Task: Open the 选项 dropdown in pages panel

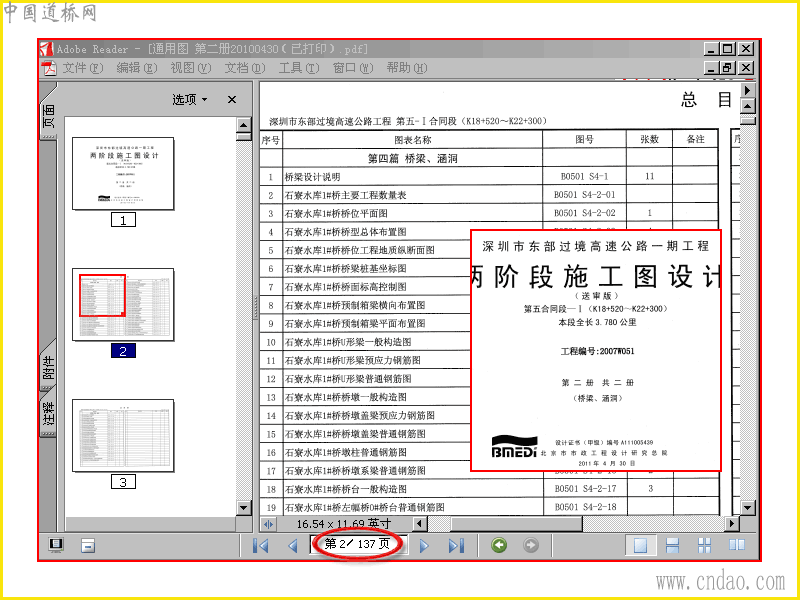Action: coord(190,99)
